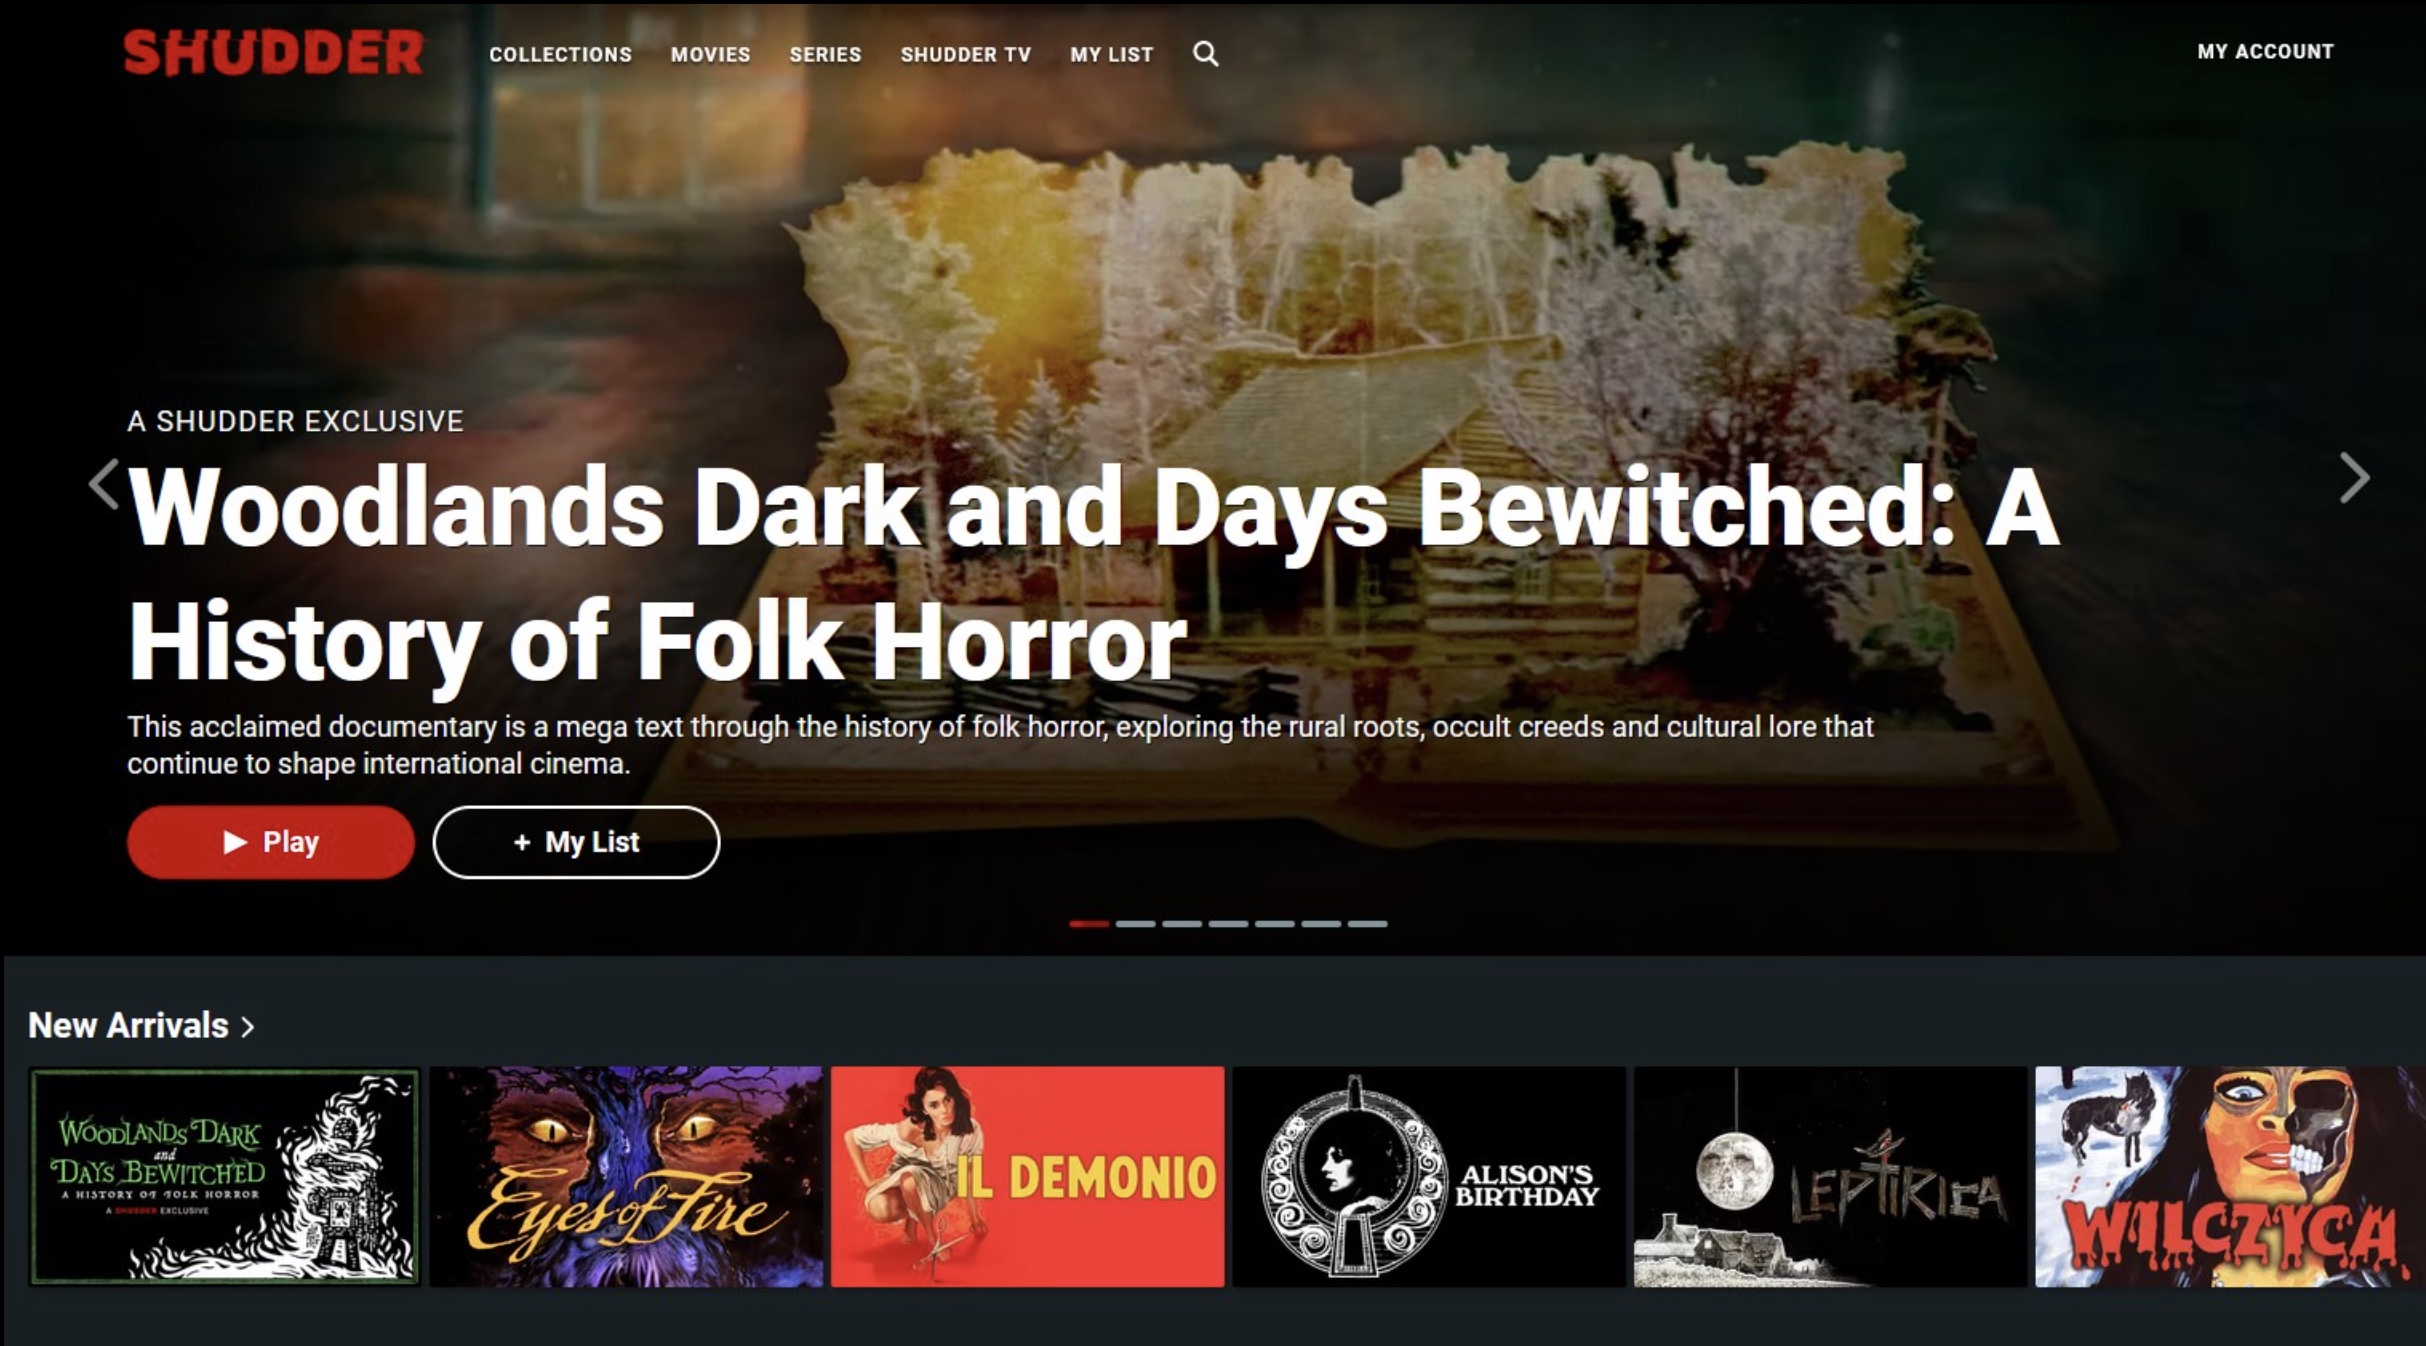Image resolution: width=2426 pixels, height=1346 pixels.
Task: Play Woodlands Dark and Days Bewitched
Action: point(271,842)
